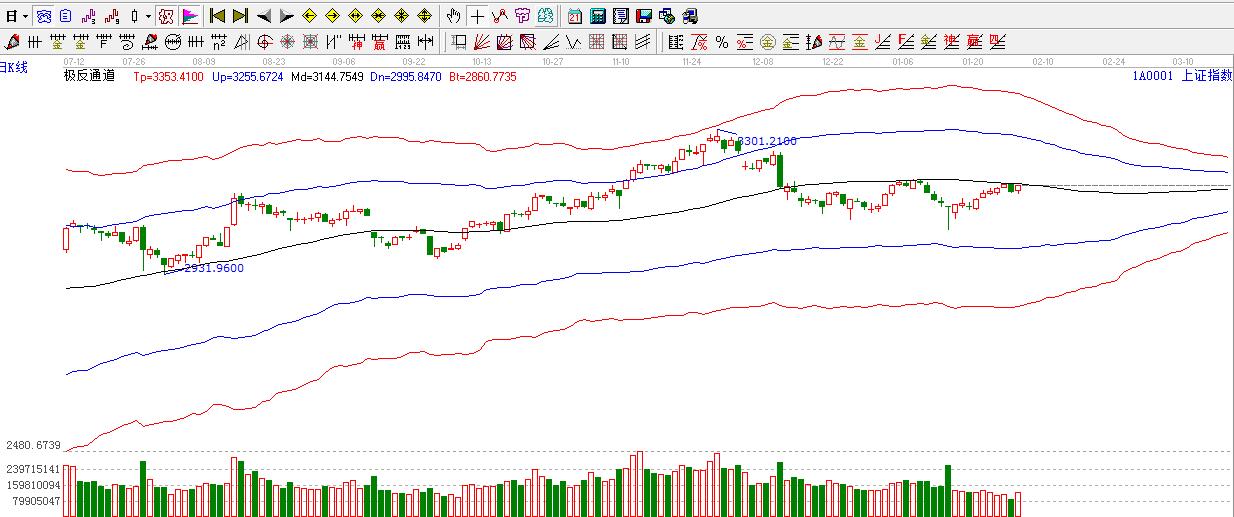Click the yellow right-arrow diamond icon

click(x=332, y=16)
